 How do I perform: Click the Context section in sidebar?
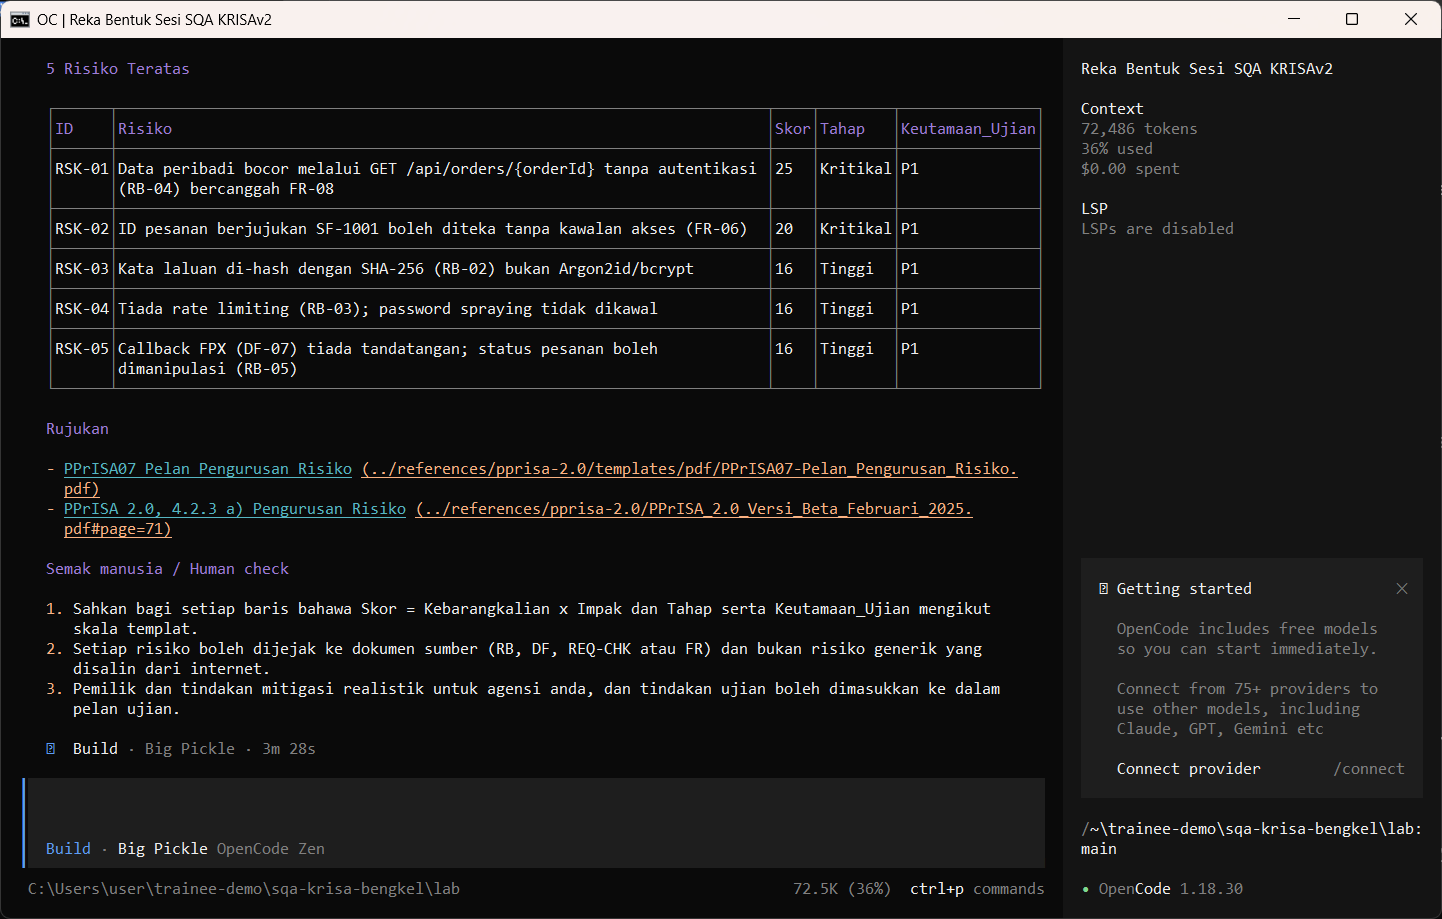coord(1112,109)
